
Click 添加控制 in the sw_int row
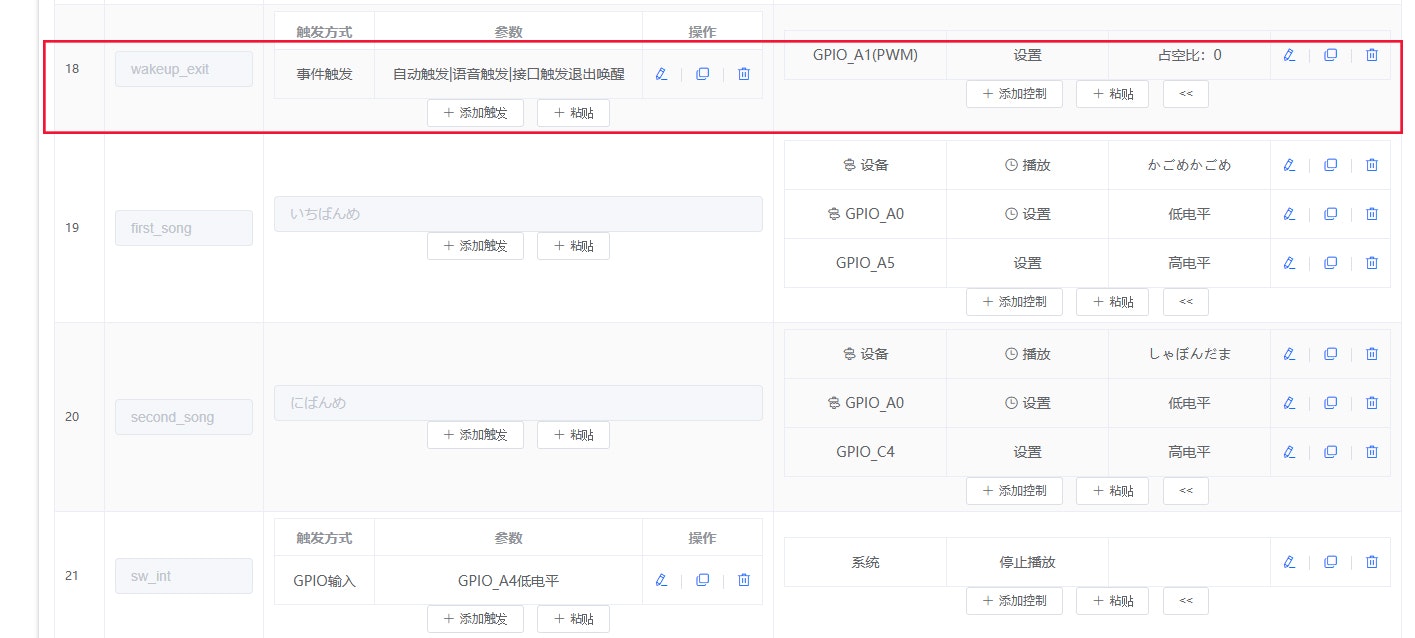coord(1014,601)
